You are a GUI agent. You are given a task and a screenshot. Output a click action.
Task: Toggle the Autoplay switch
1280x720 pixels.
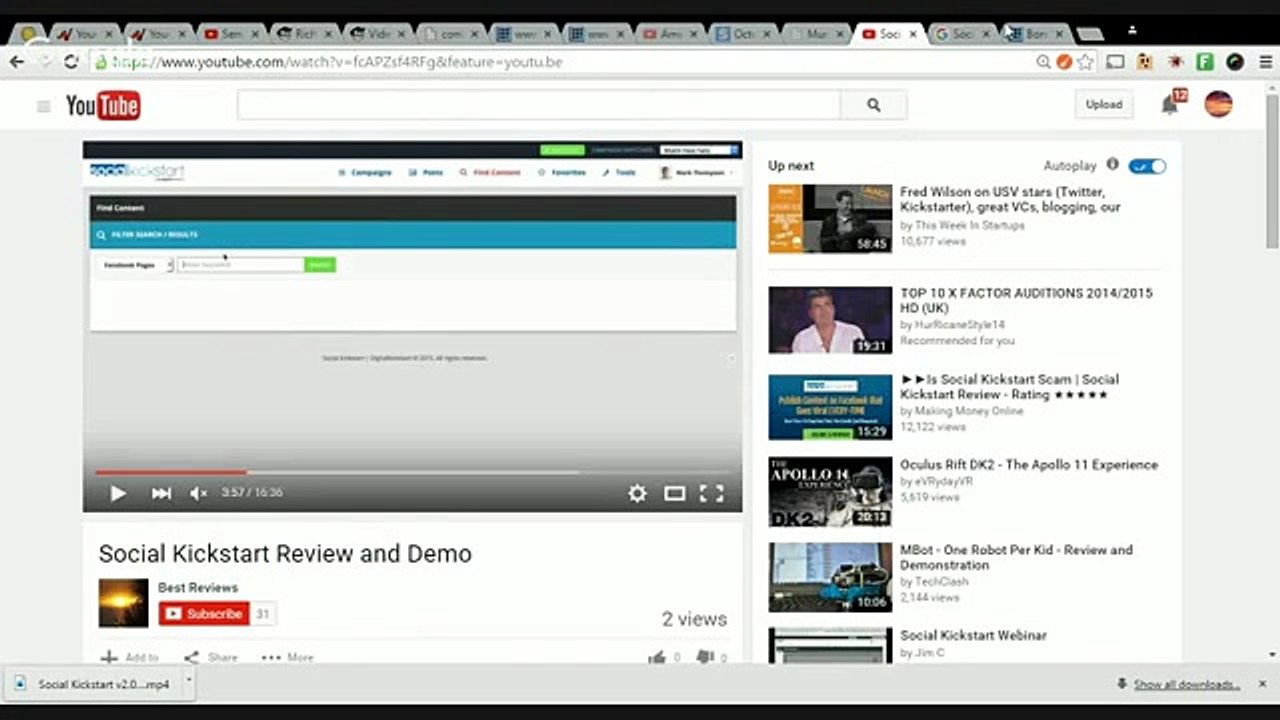pos(1147,166)
